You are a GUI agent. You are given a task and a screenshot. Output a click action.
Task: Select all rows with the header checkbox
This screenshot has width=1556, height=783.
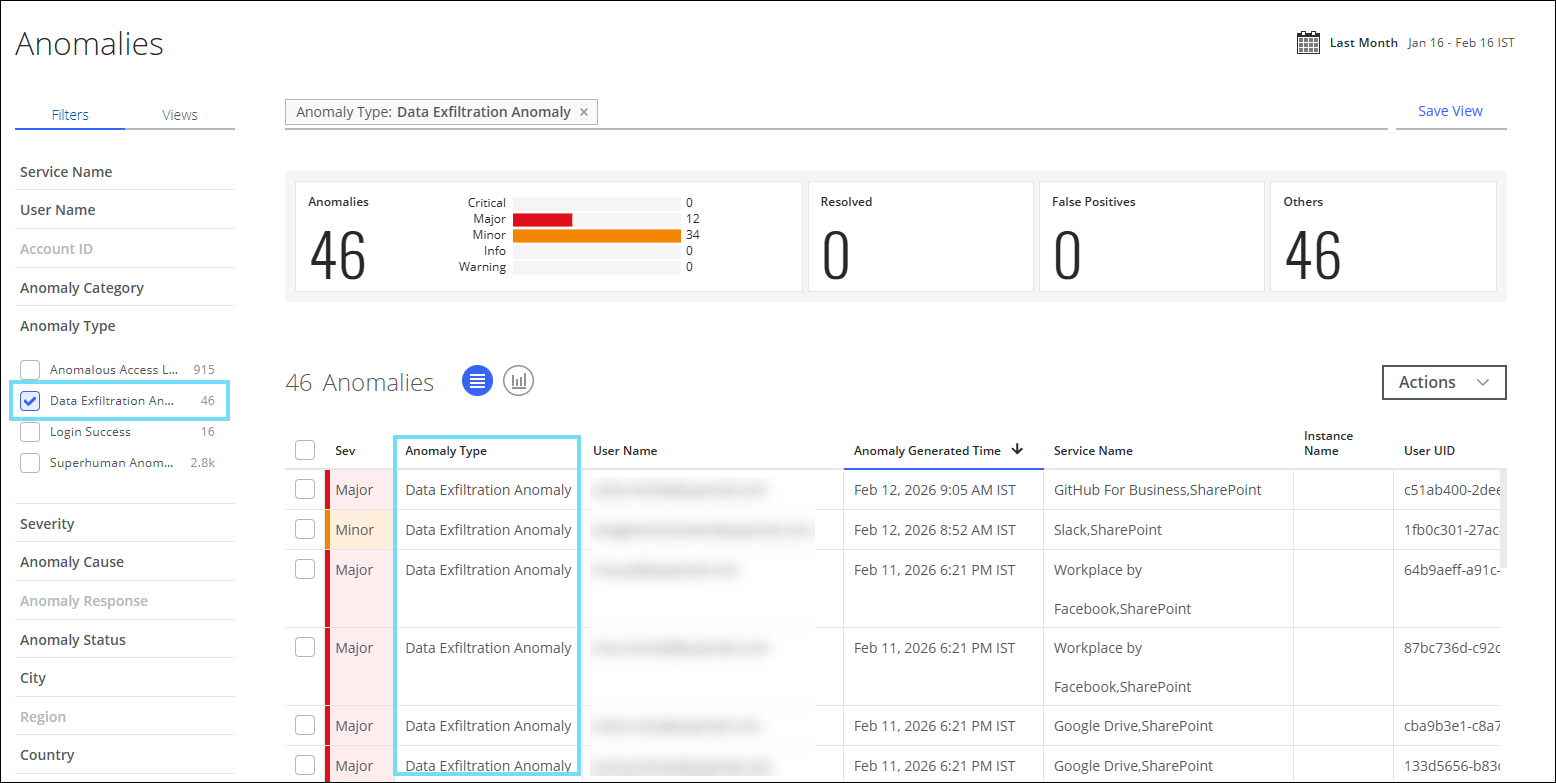pyautogui.click(x=305, y=451)
